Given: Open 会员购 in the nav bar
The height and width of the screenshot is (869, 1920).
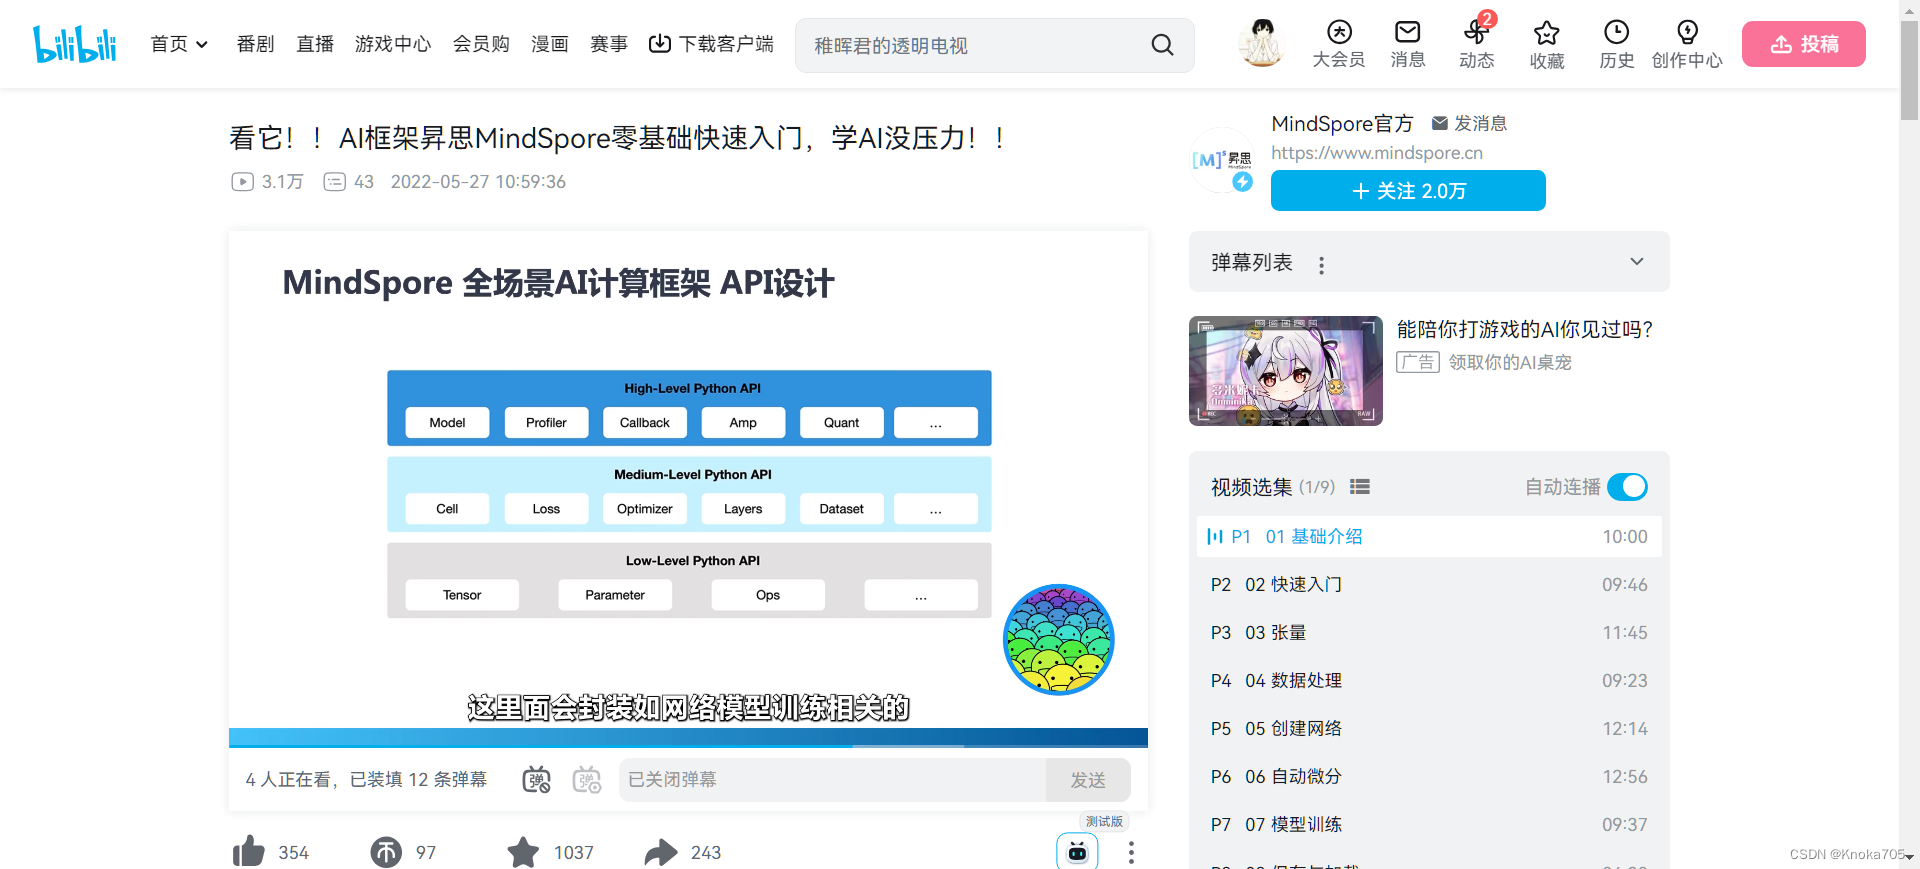Looking at the screenshot, I should point(481,44).
